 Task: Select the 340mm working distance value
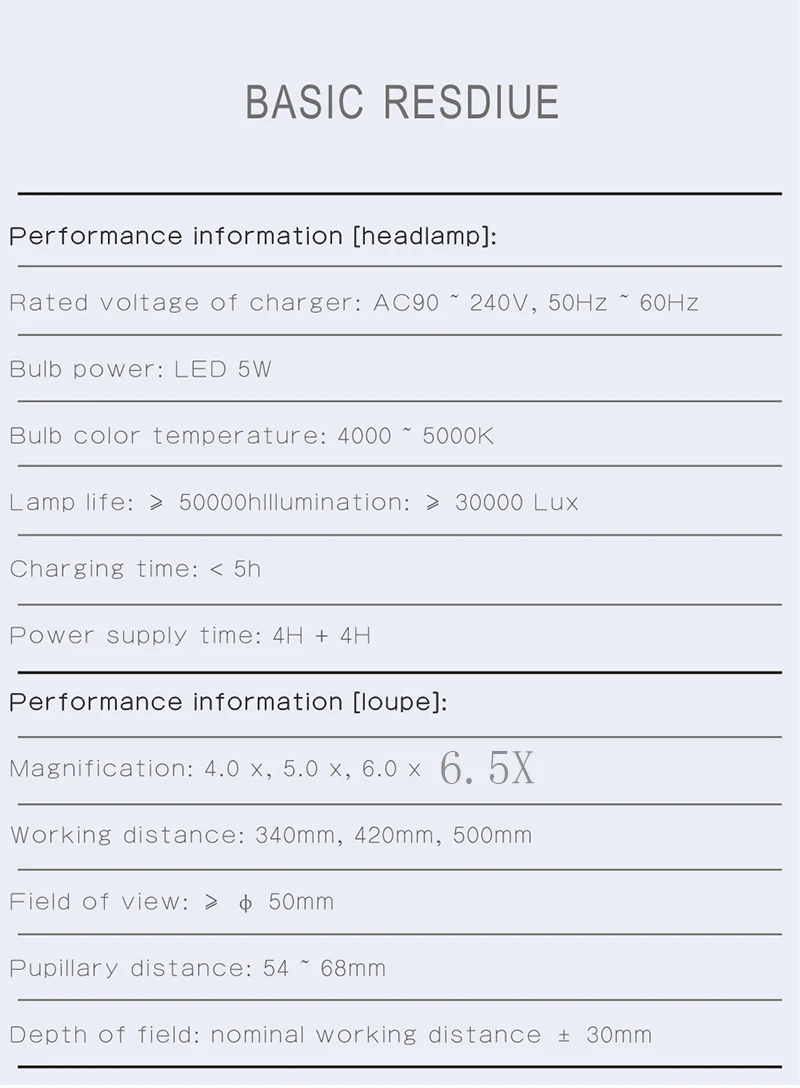[x=295, y=836]
